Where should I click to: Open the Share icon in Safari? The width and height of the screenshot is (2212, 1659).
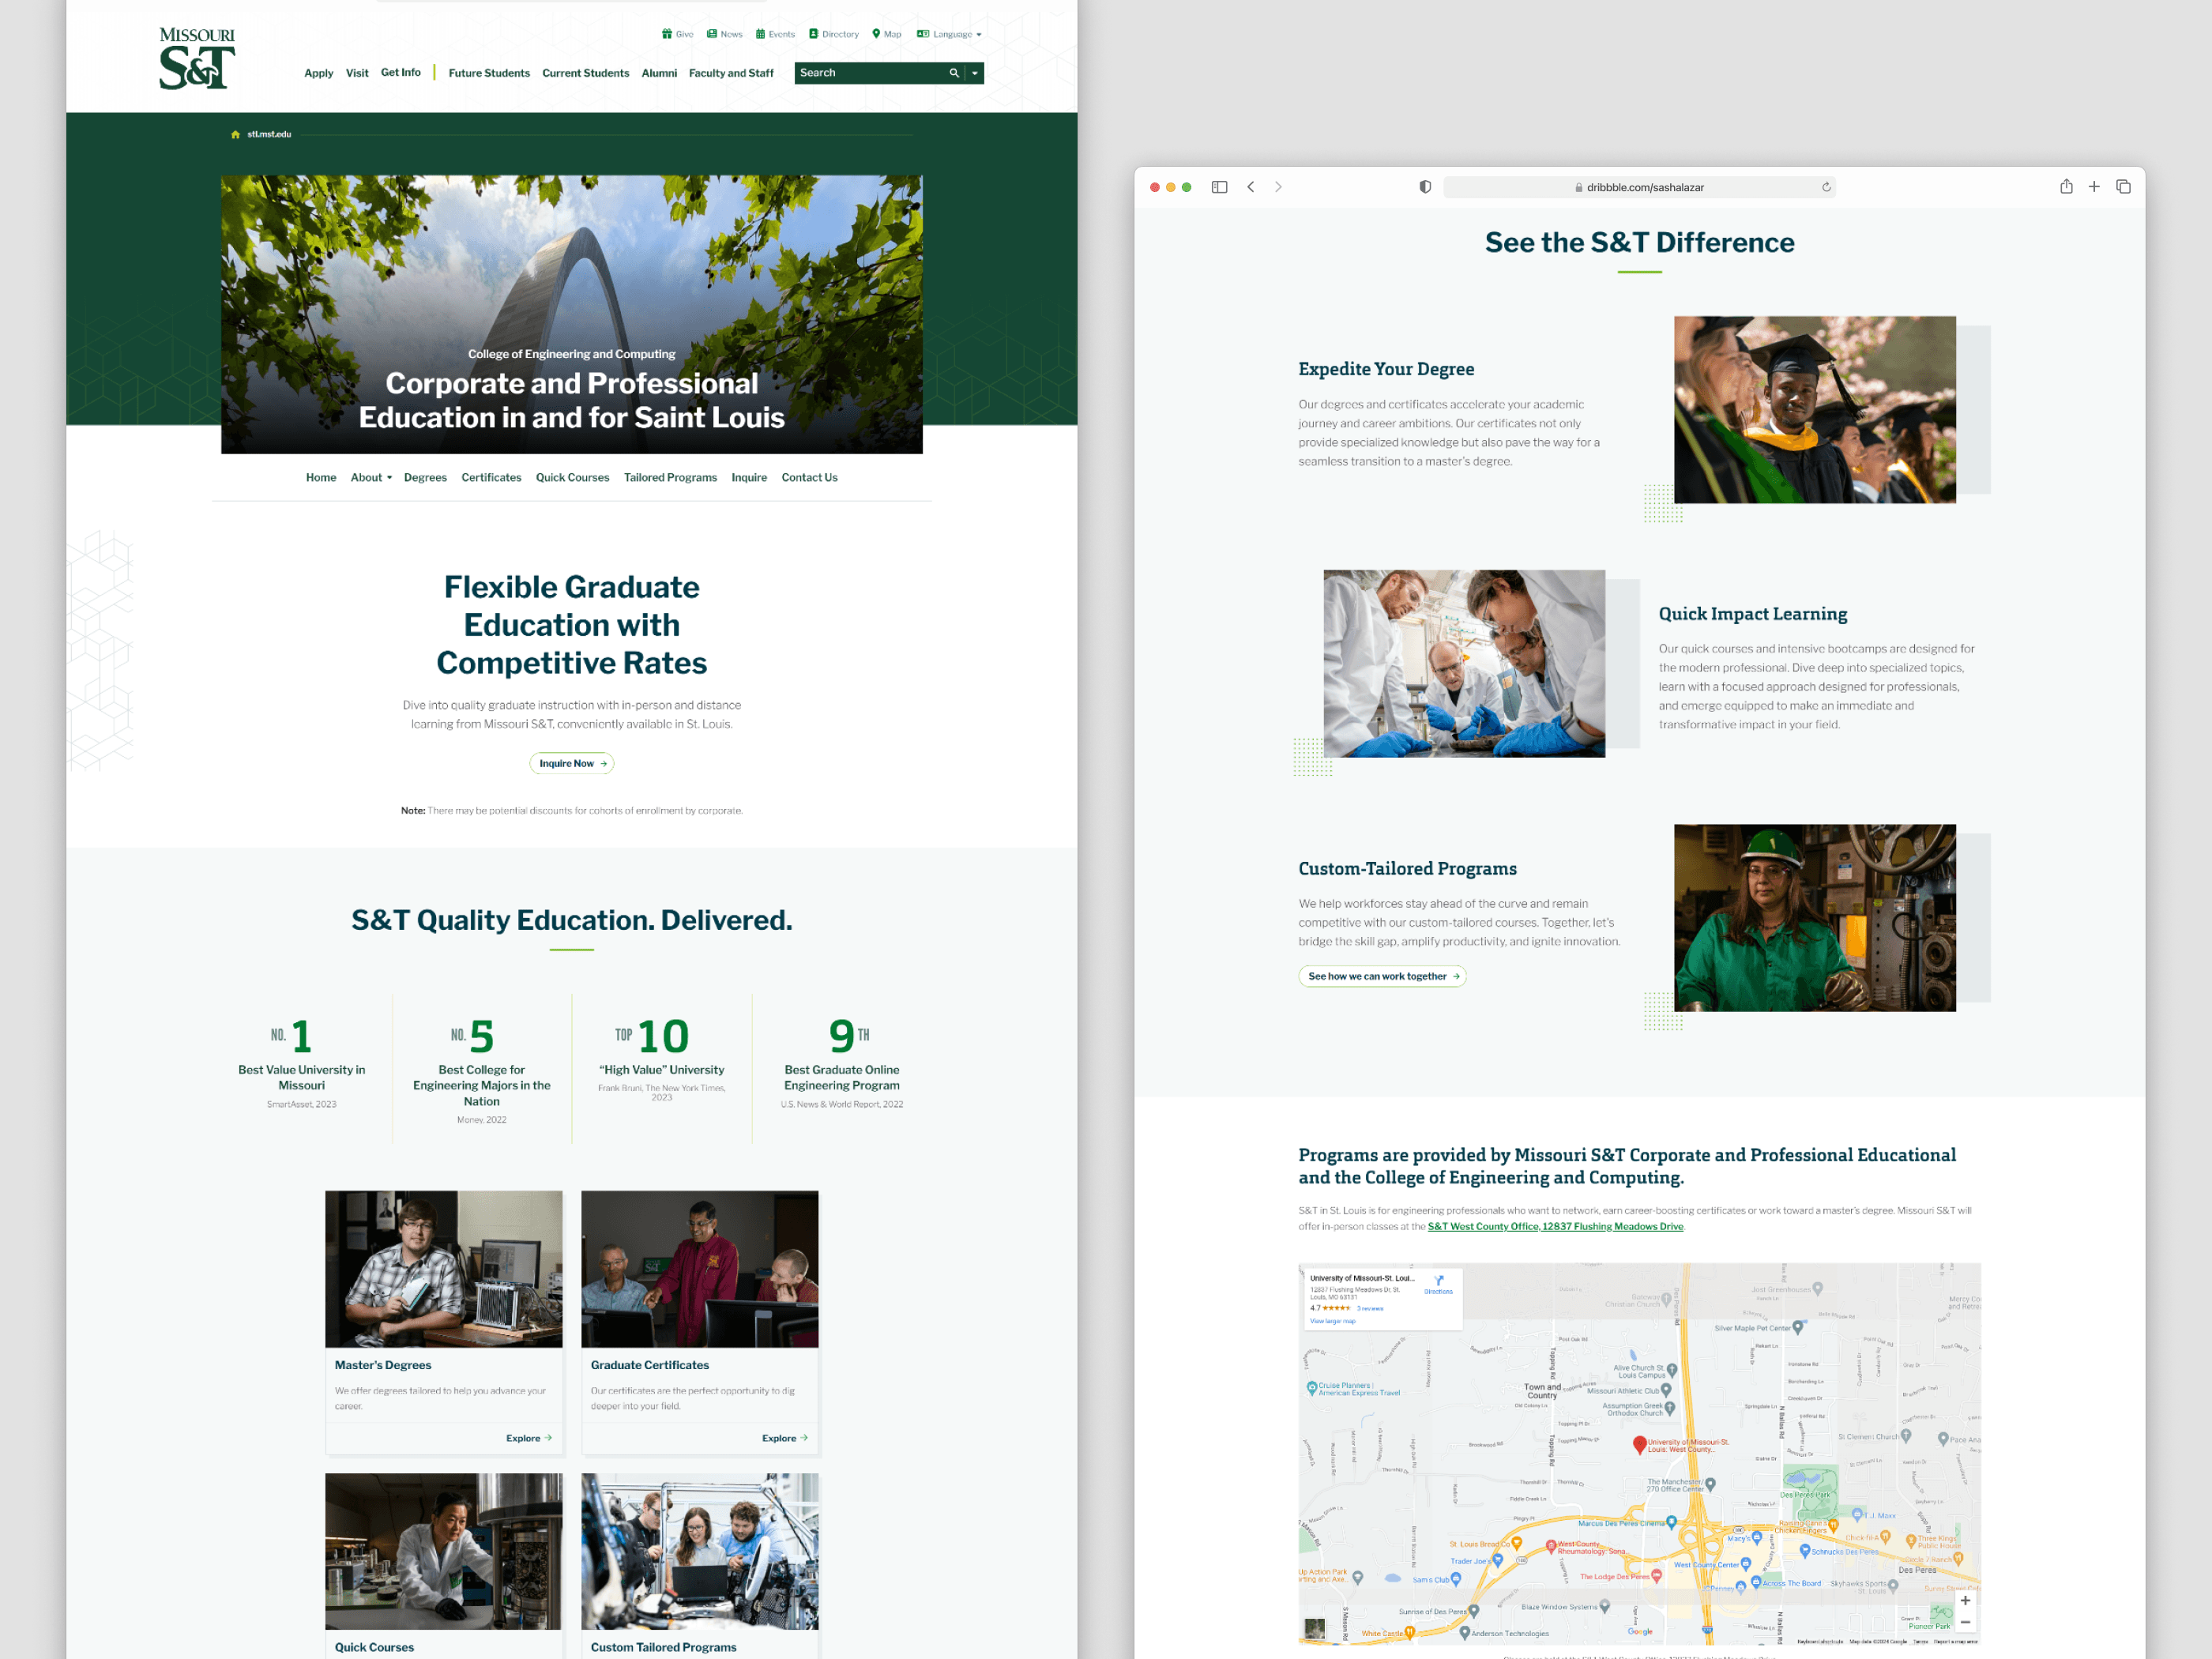click(2065, 187)
